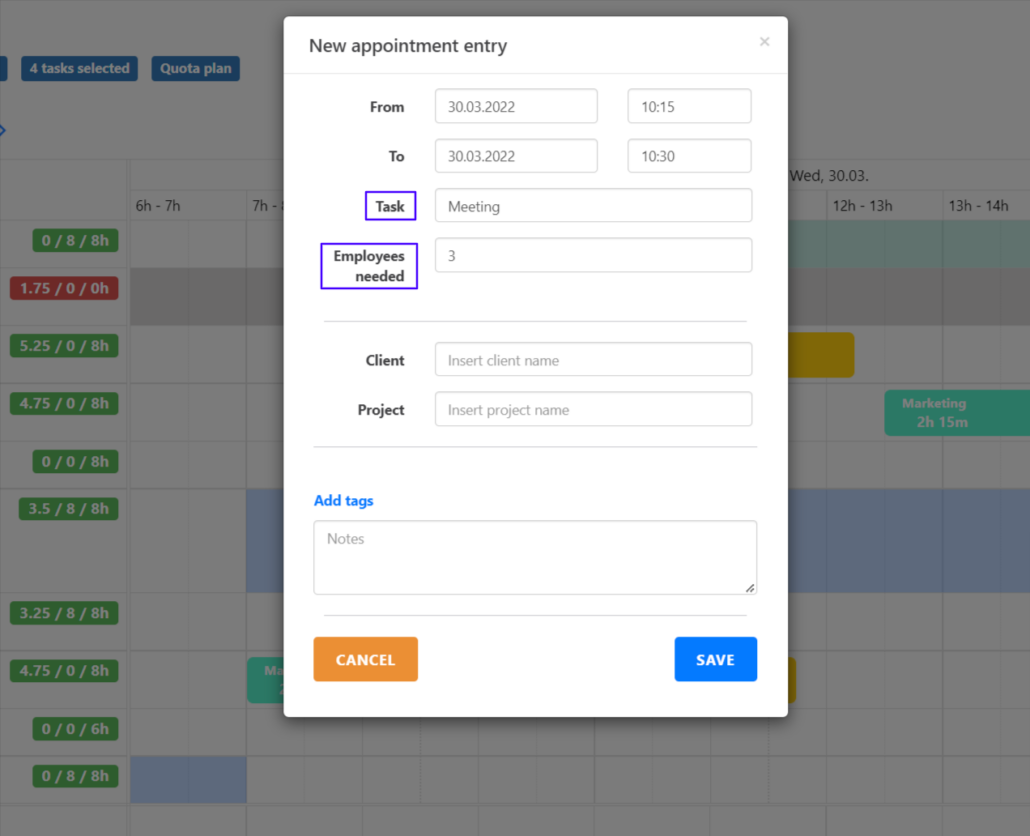Click the From date field
The width and height of the screenshot is (1030, 836).
click(516, 106)
